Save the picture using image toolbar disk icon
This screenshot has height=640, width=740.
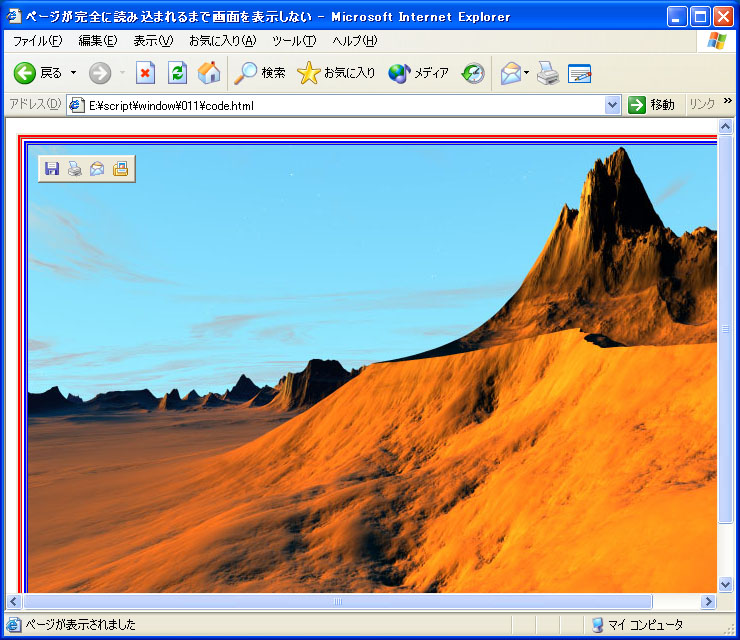pyautogui.click(x=52, y=168)
